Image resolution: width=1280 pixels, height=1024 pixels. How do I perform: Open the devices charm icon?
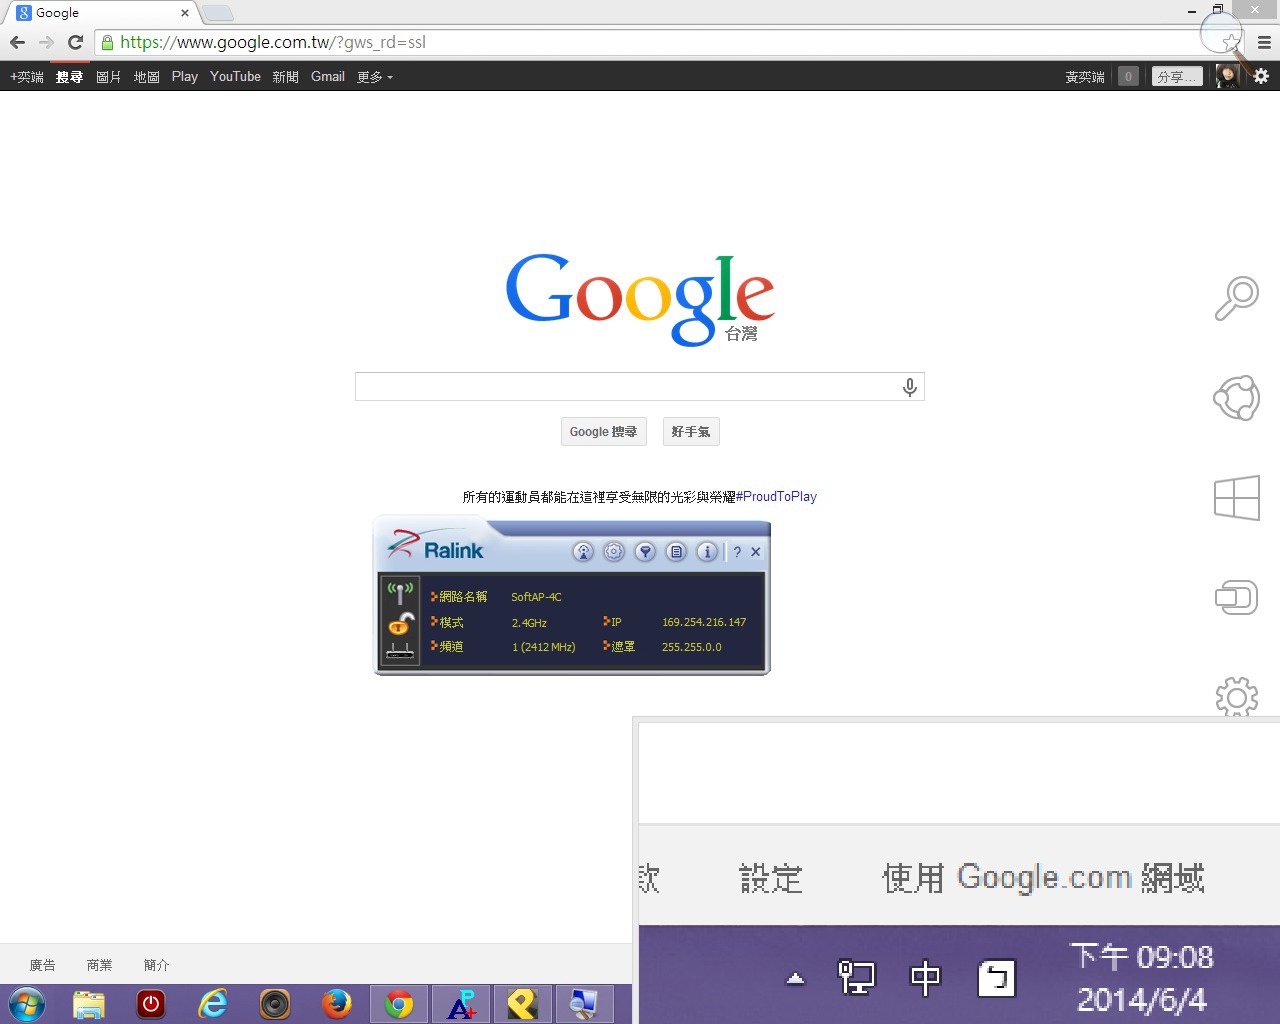pos(1237,598)
